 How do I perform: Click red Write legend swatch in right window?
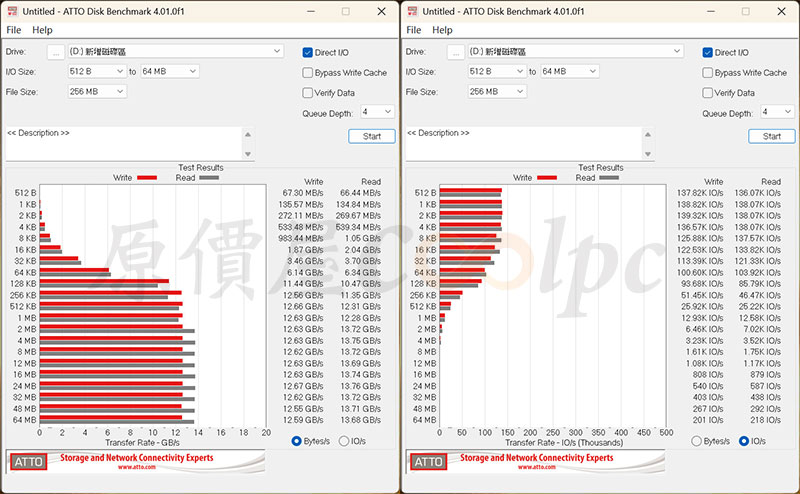(547, 178)
